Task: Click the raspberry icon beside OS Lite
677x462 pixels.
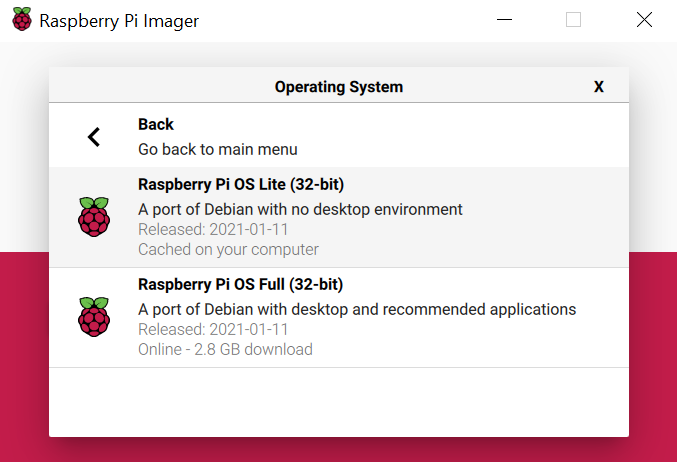Action: [x=94, y=217]
